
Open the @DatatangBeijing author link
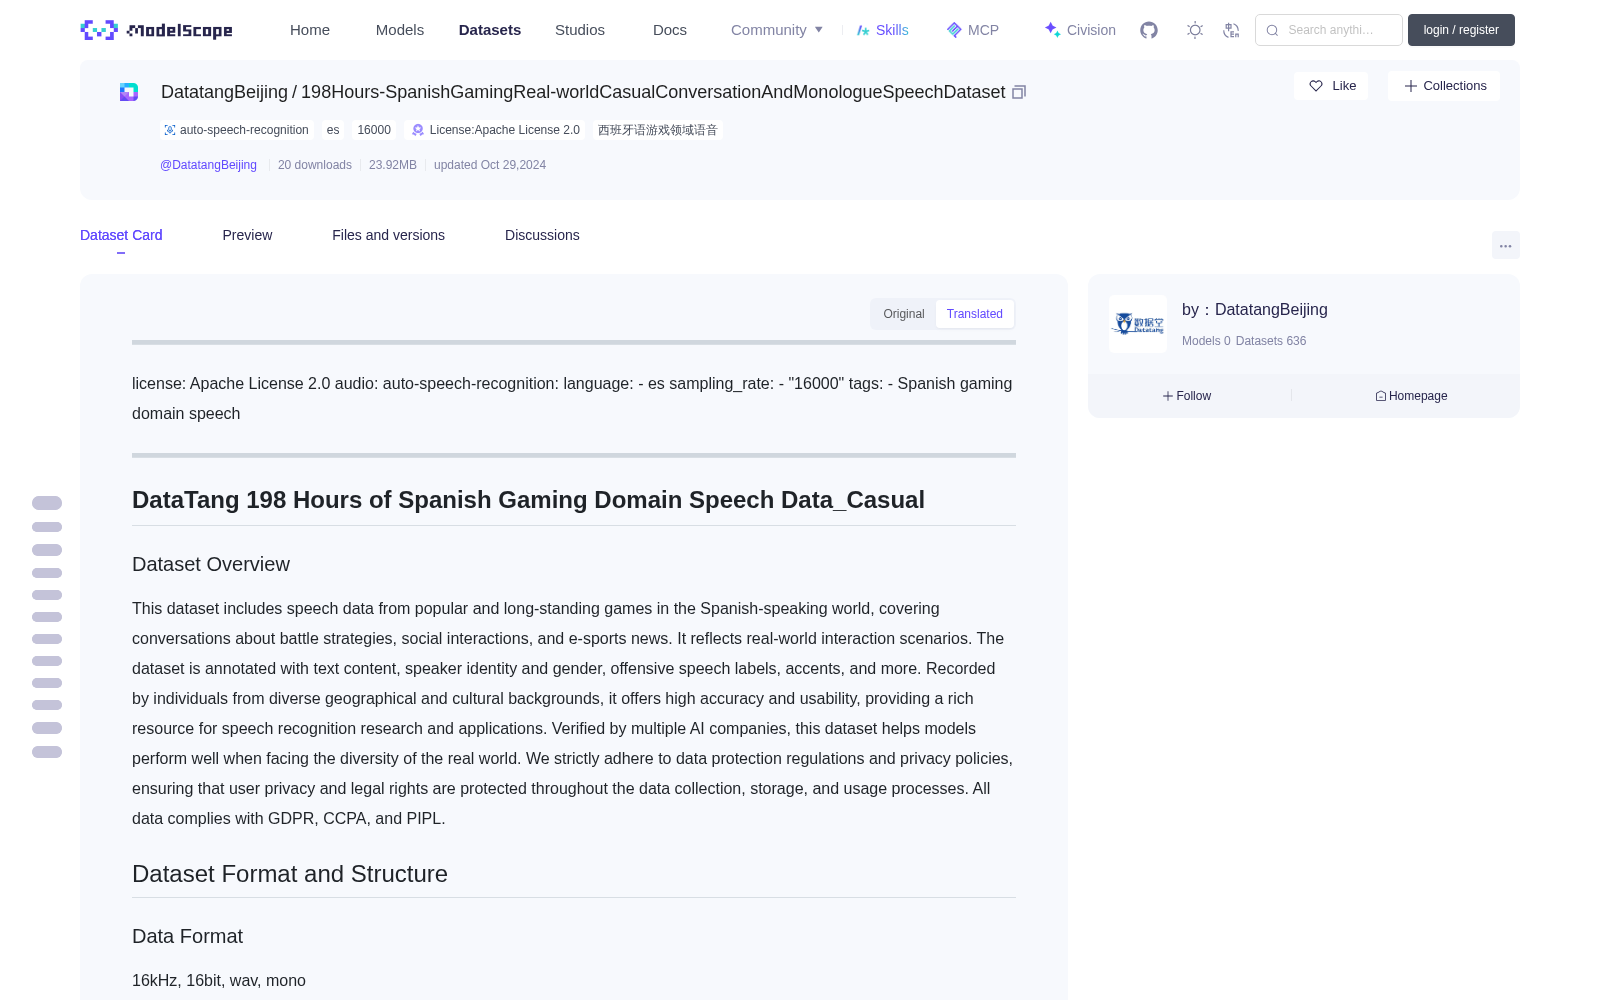point(208,165)
